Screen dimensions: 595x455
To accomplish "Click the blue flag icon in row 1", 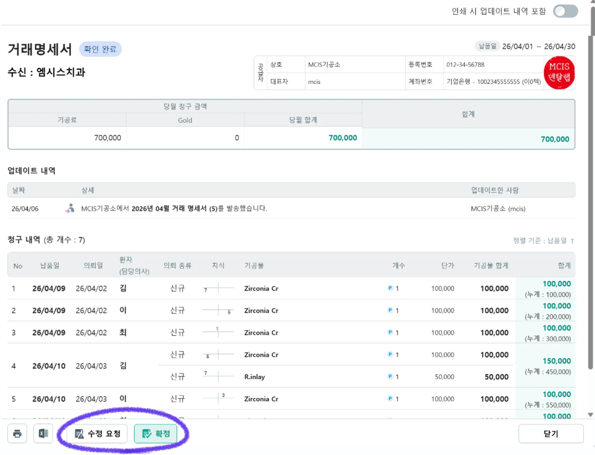I will coord(390,288).
